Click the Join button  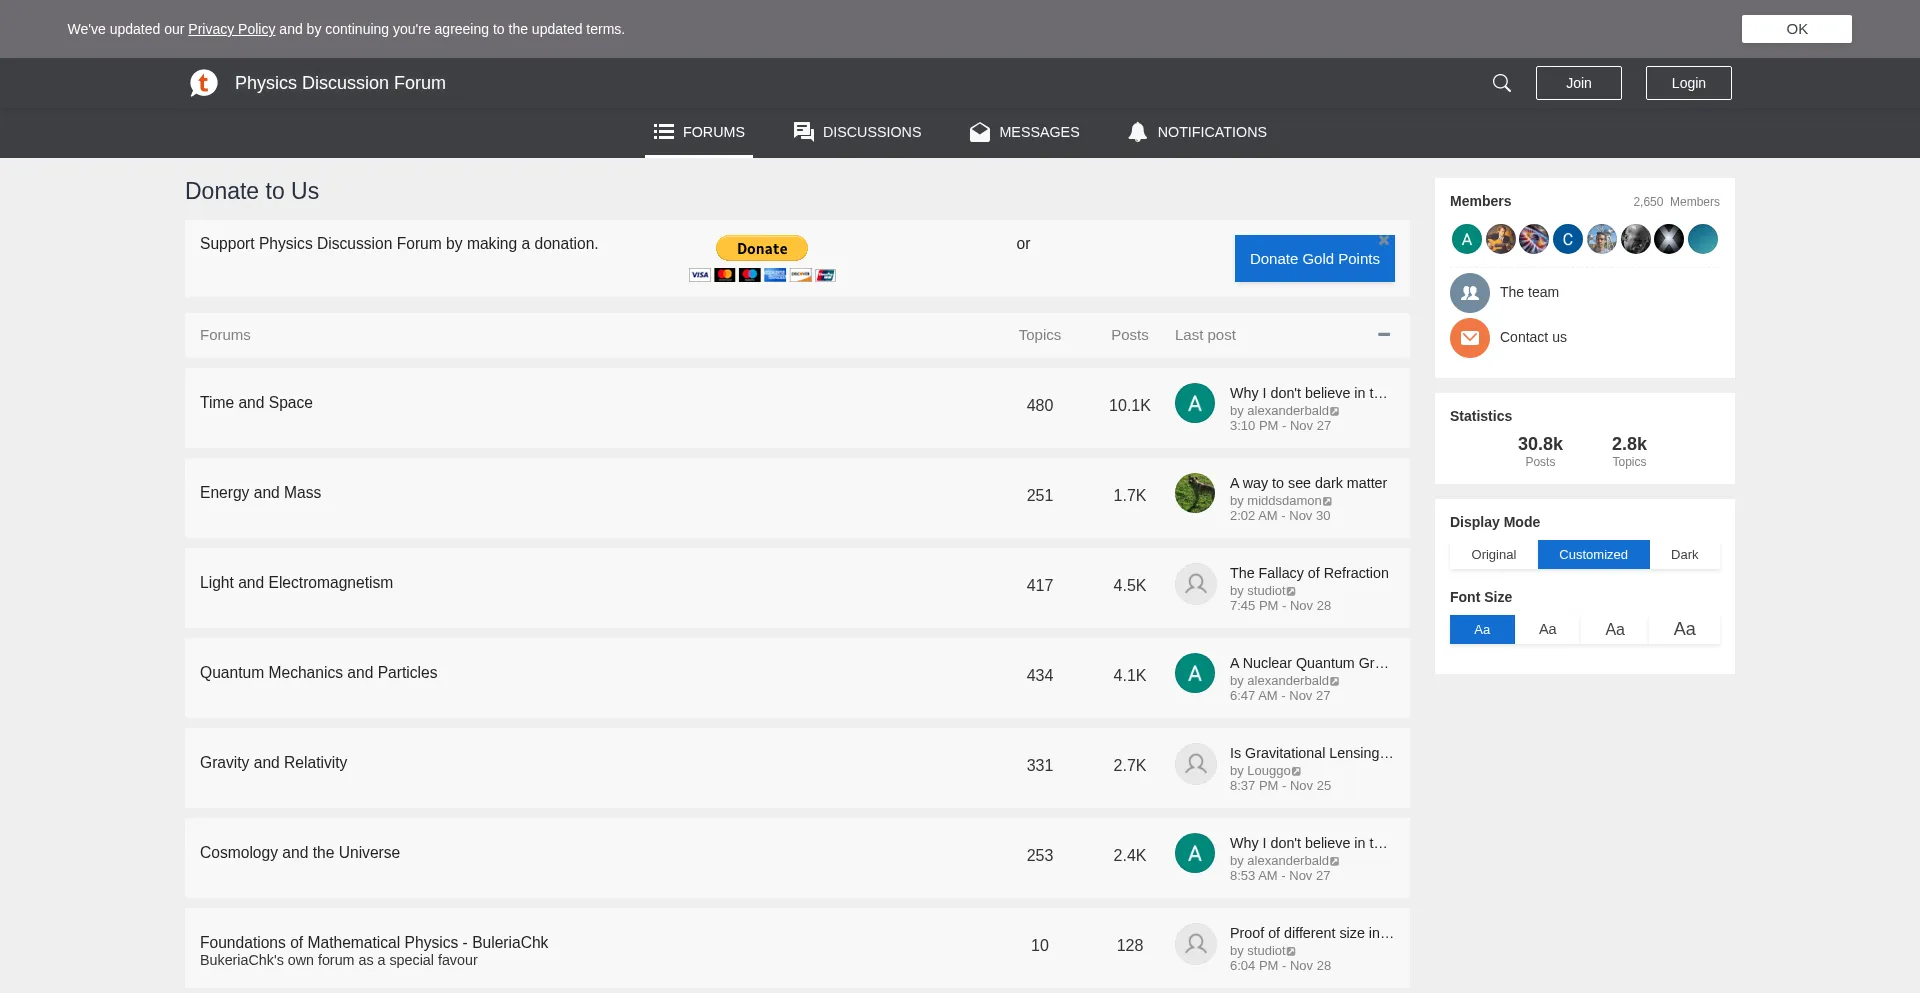point(1578,83)
